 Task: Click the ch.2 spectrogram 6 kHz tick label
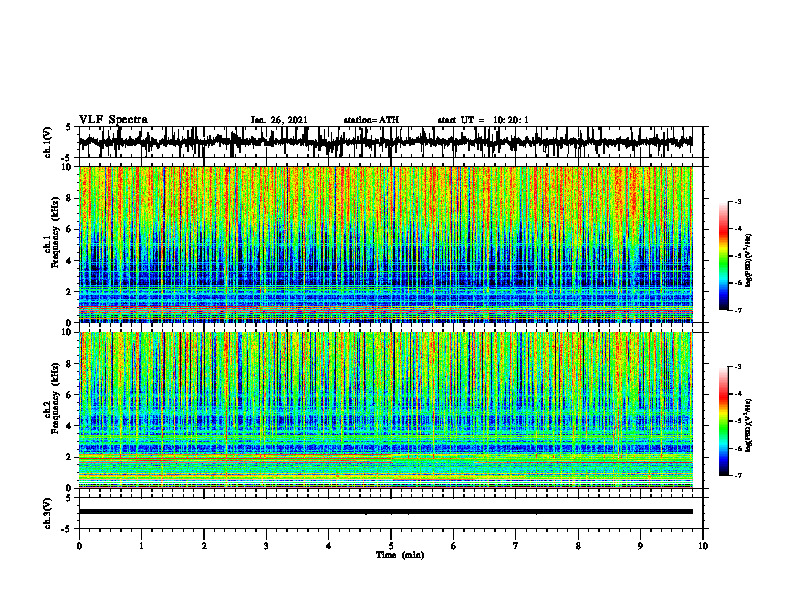coord(70,395)
